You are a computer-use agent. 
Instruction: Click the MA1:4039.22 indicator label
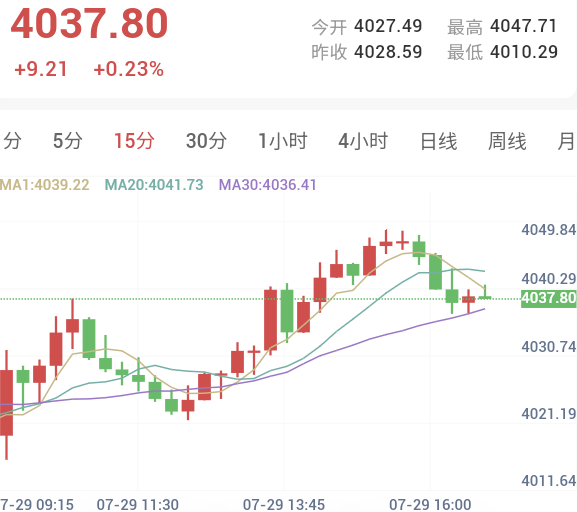coord(45,185)
